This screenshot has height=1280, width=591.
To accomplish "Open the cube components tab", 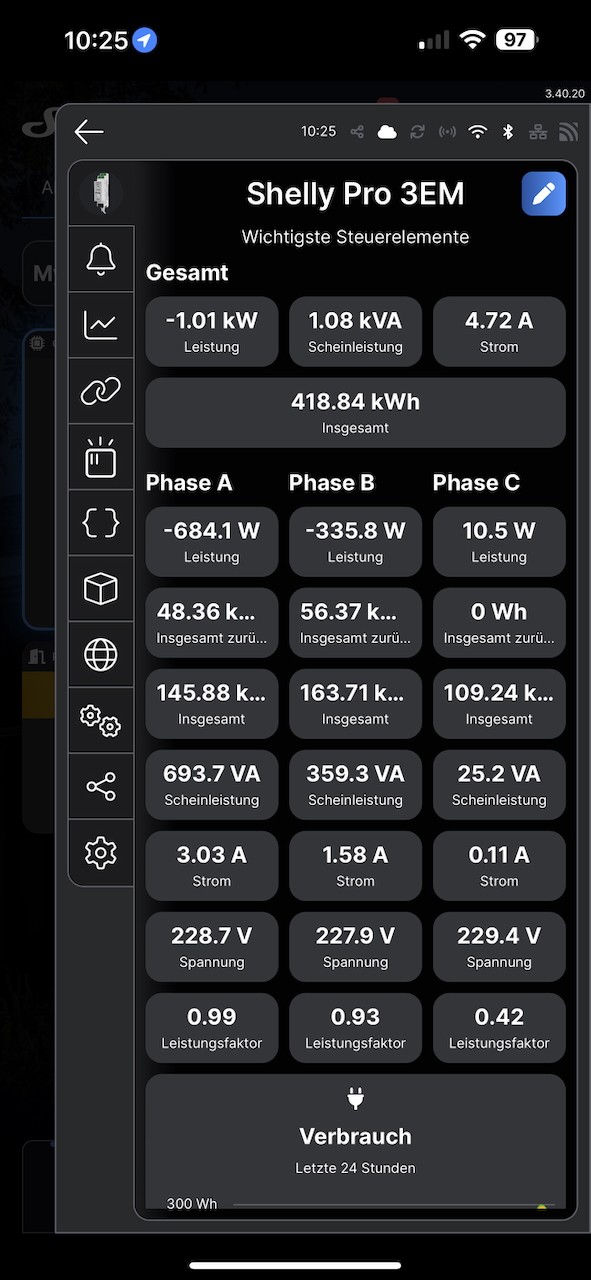I will click(101, 589).
